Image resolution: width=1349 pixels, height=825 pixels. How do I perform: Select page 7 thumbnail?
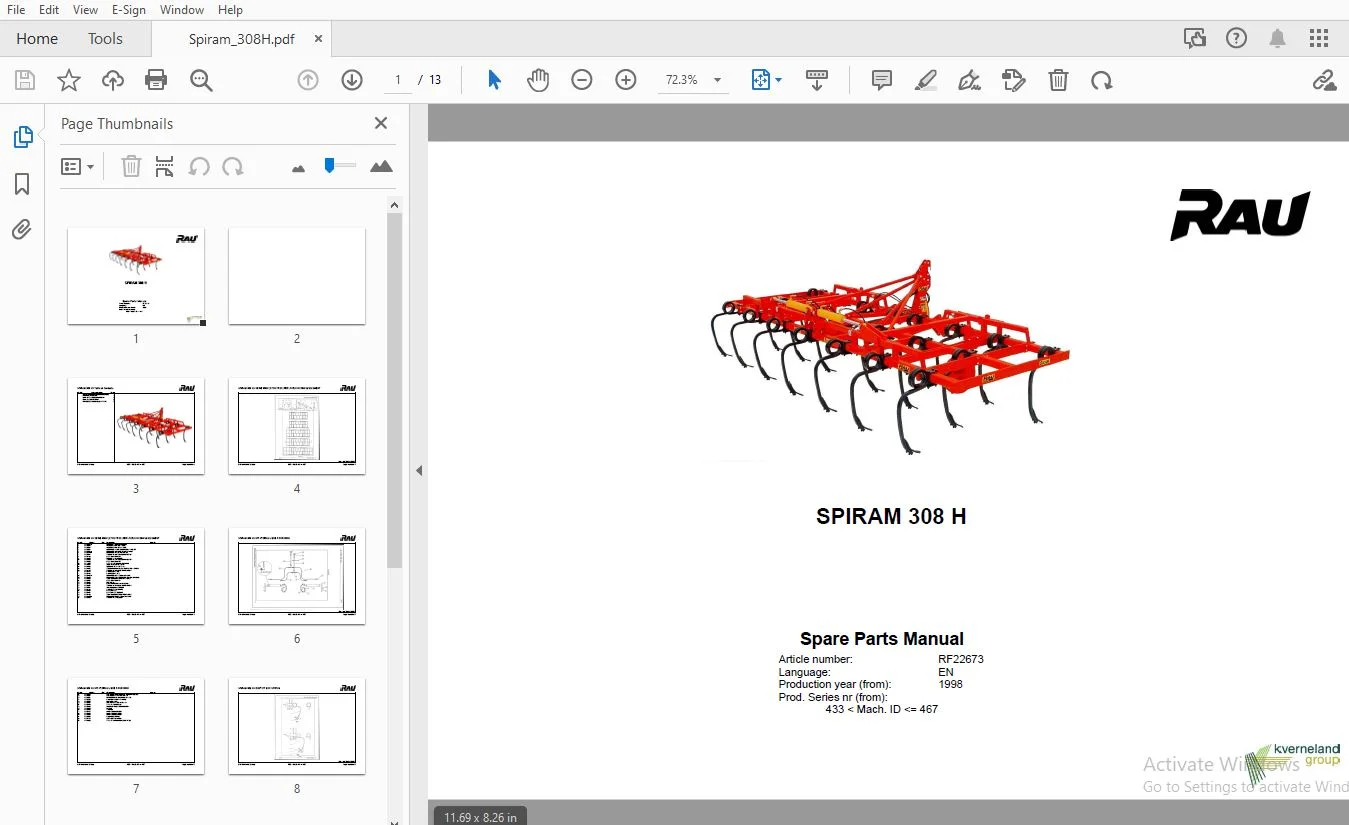coord(136,726)
